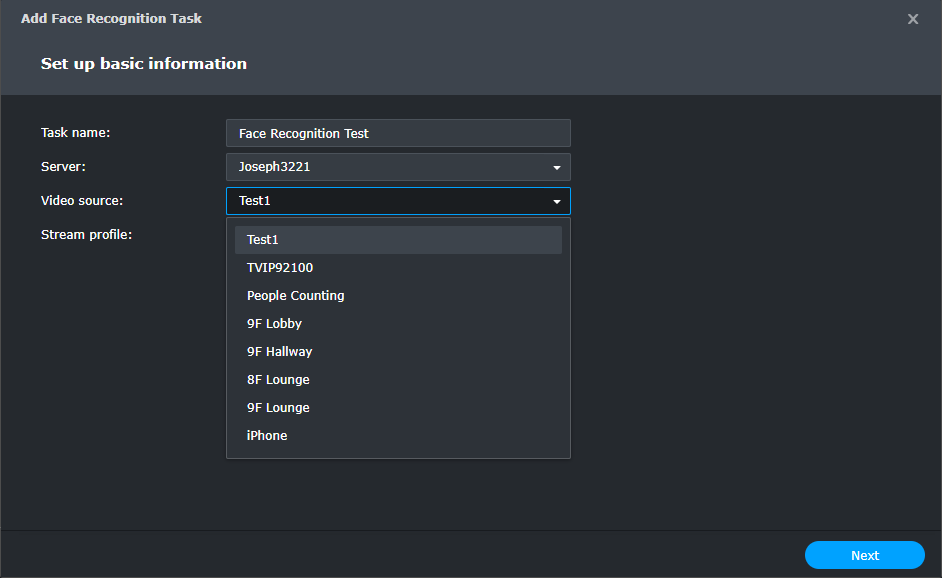Click the Task name input field

pos(398,134)
